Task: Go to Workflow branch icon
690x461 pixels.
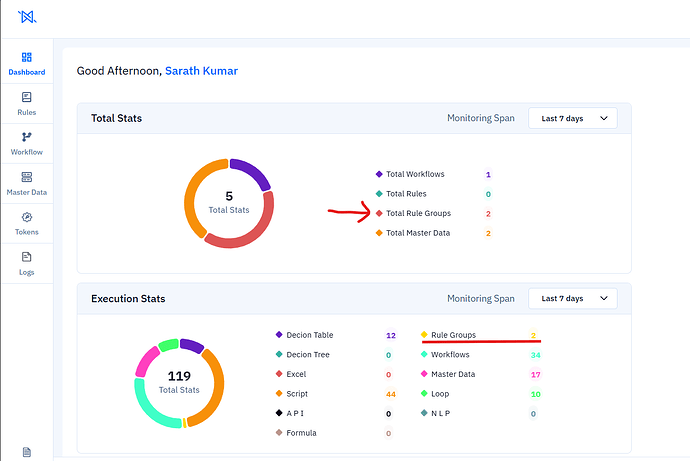Action: coord(26,137)
